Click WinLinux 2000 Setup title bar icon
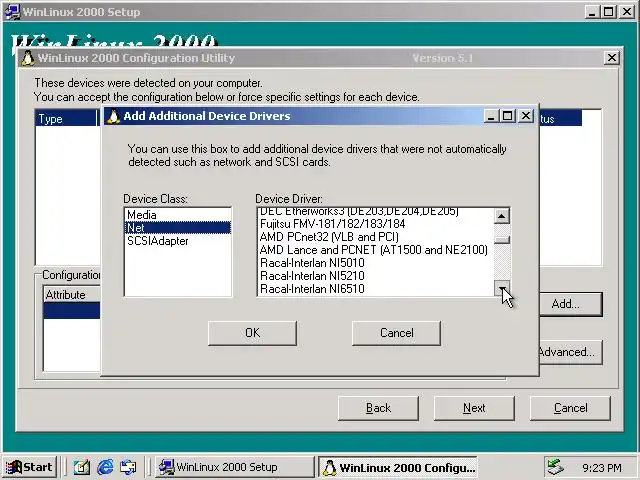This screenshot has width=640, height=480. point(12,12)
